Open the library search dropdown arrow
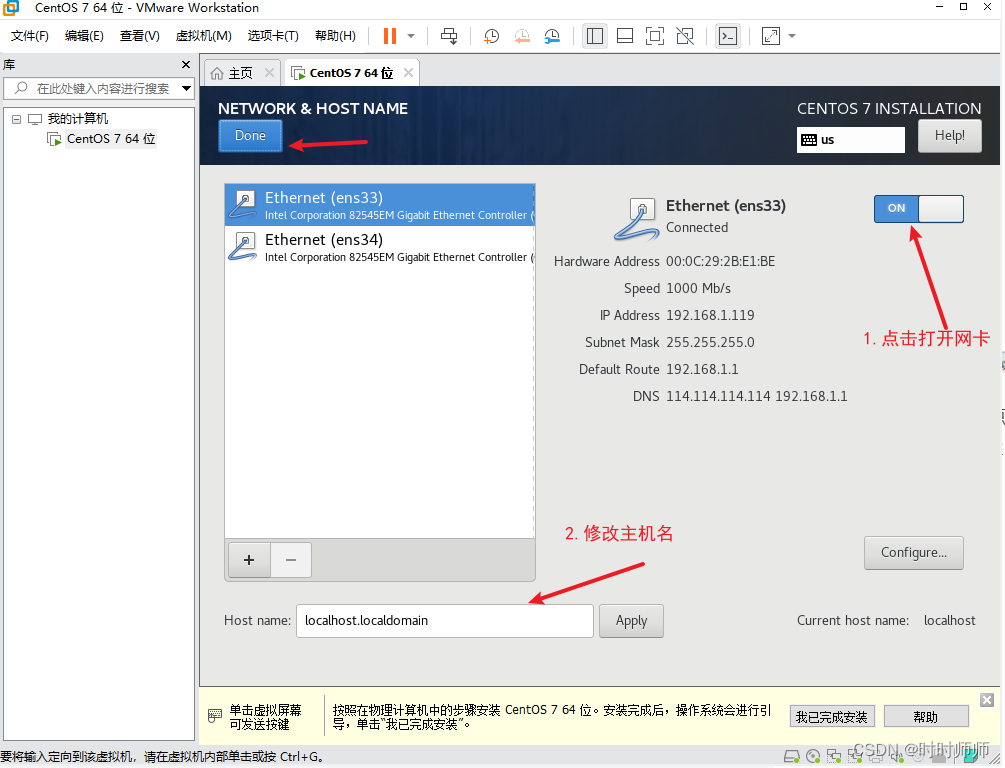 (x=187, y=88)
